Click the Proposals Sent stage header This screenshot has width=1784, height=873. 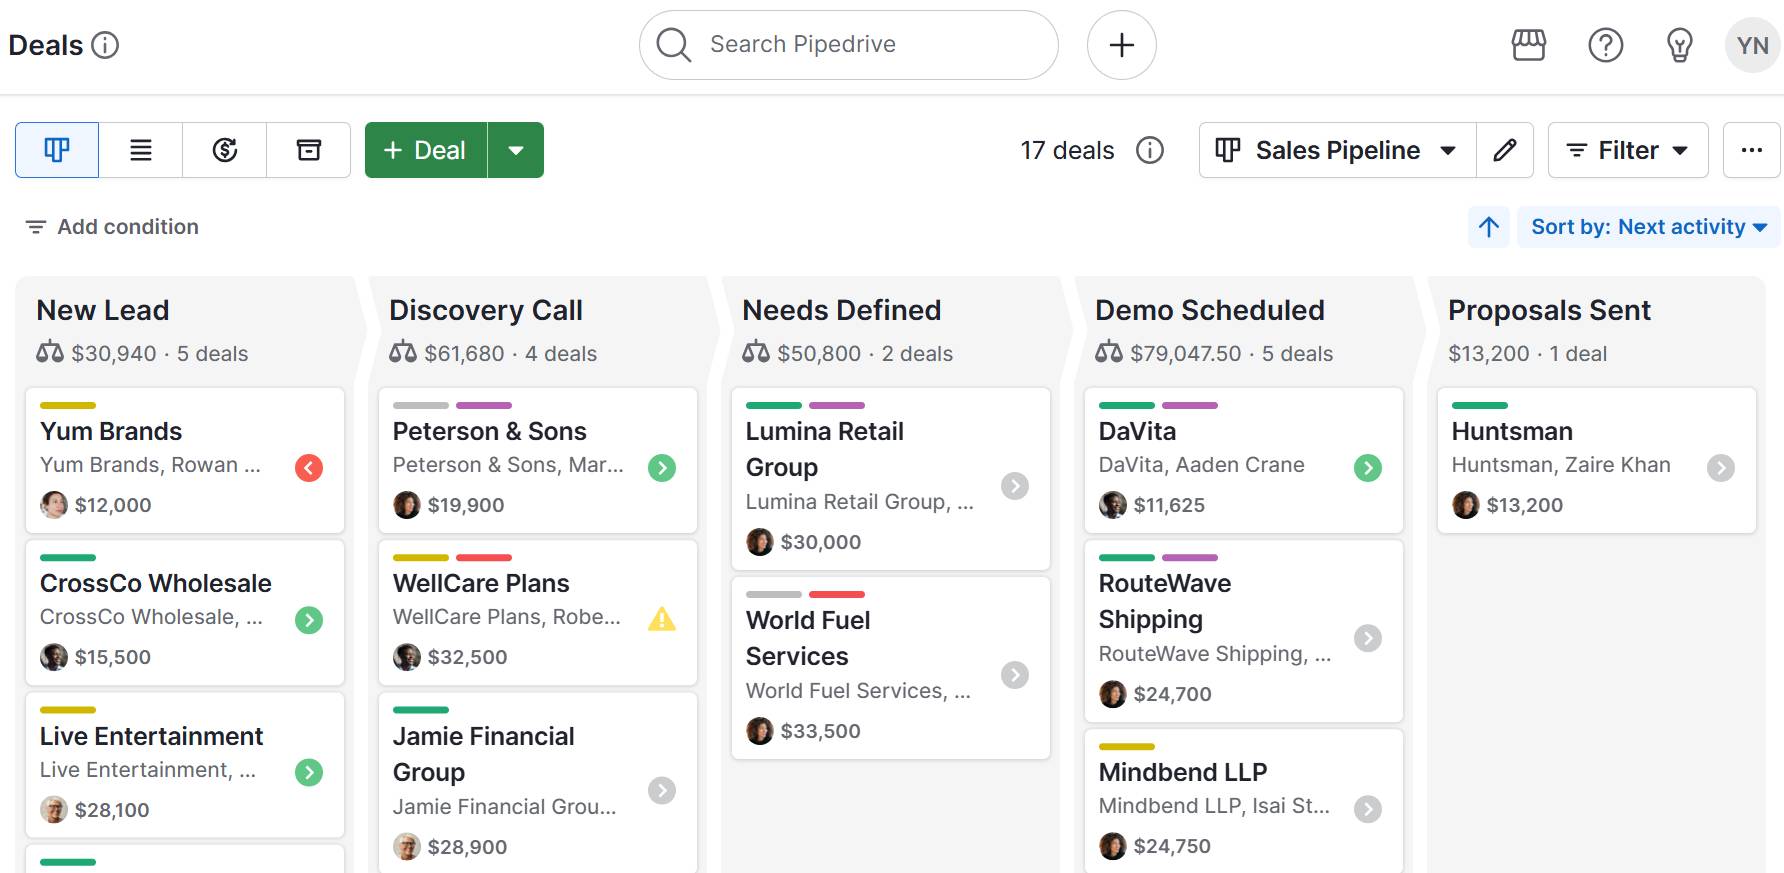coord(1550,310)
